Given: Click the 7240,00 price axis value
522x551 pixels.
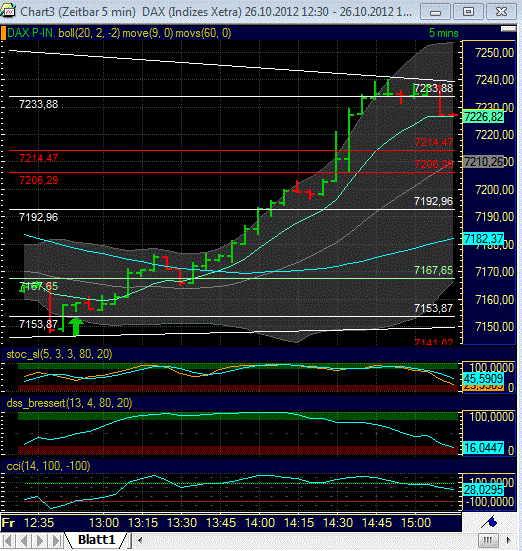Looking at the screenshot, I should [494, 80].
